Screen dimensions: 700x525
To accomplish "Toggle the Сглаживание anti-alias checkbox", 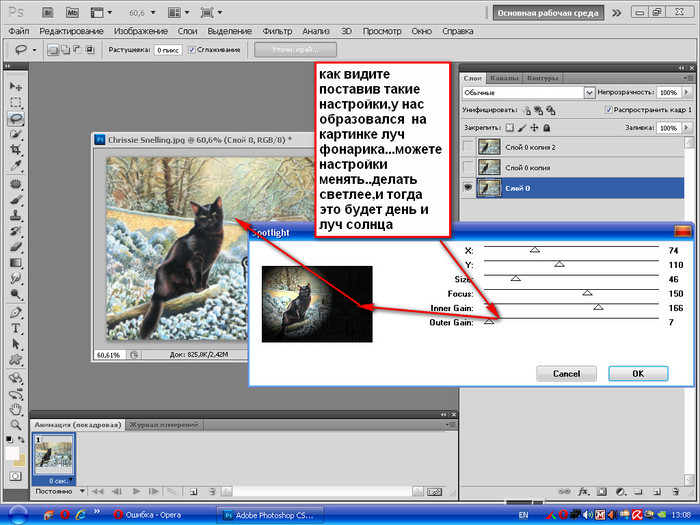I will click(x=192, y=50).
